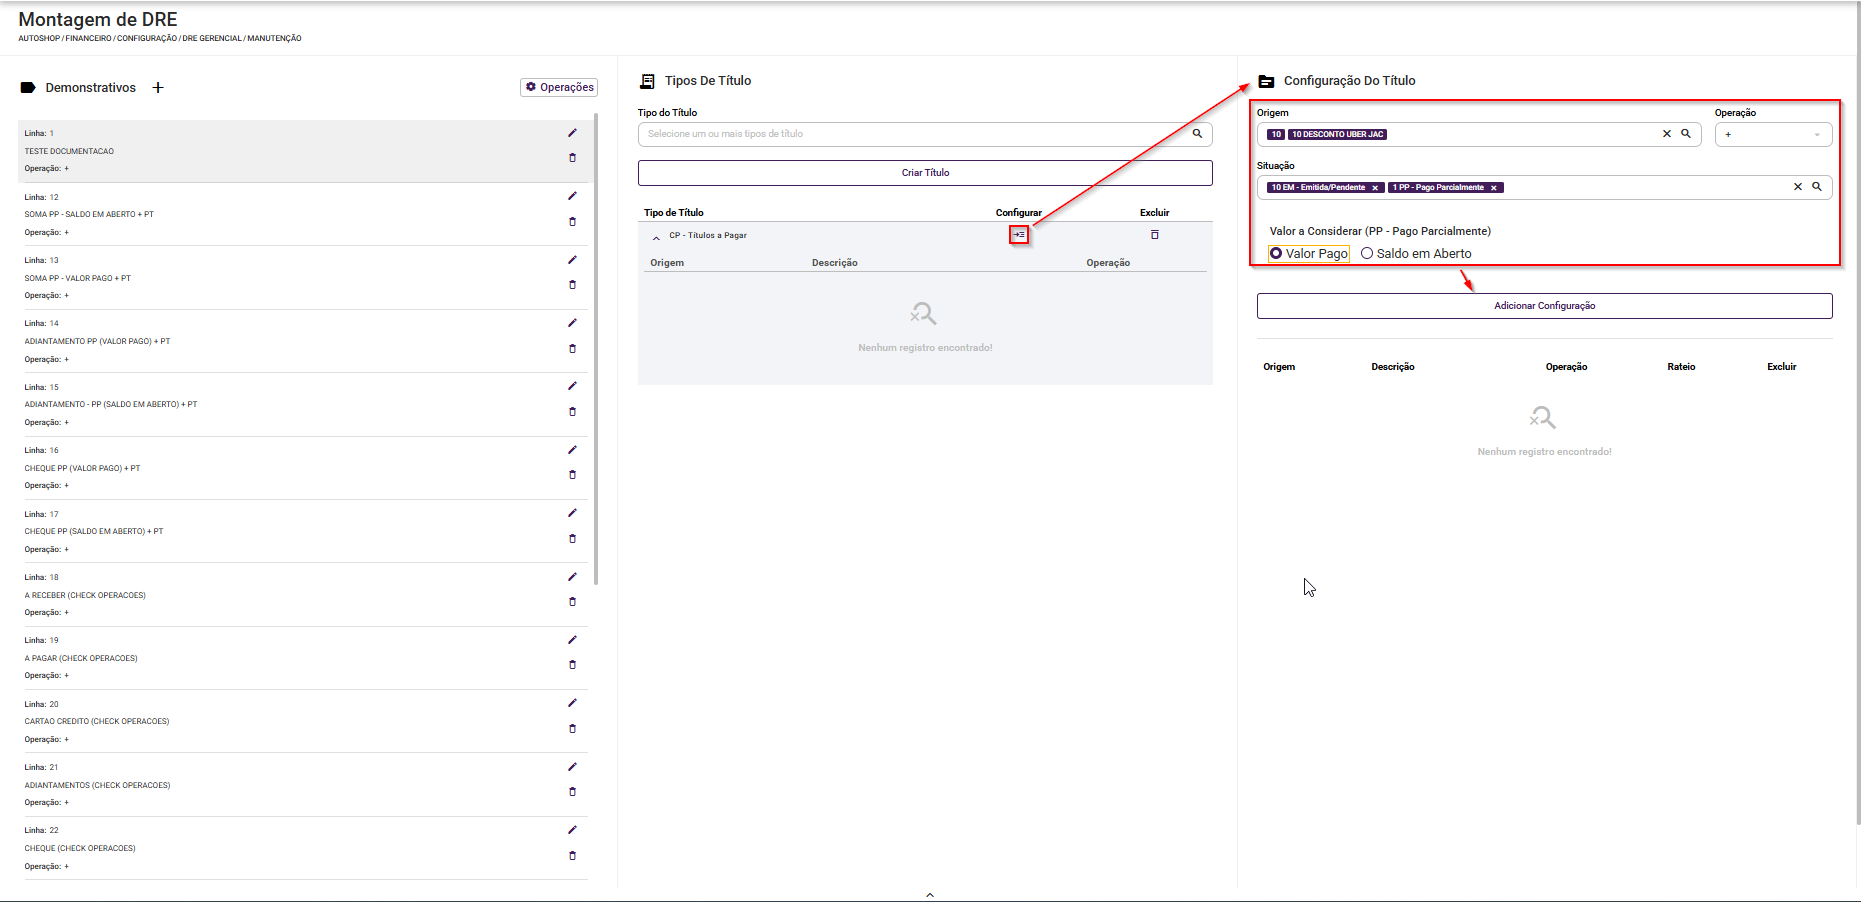The height and width of the screenshot is (902, 1861).
Task: Click the Demonstrativos list scrollbar
Action: coord(596,348)
